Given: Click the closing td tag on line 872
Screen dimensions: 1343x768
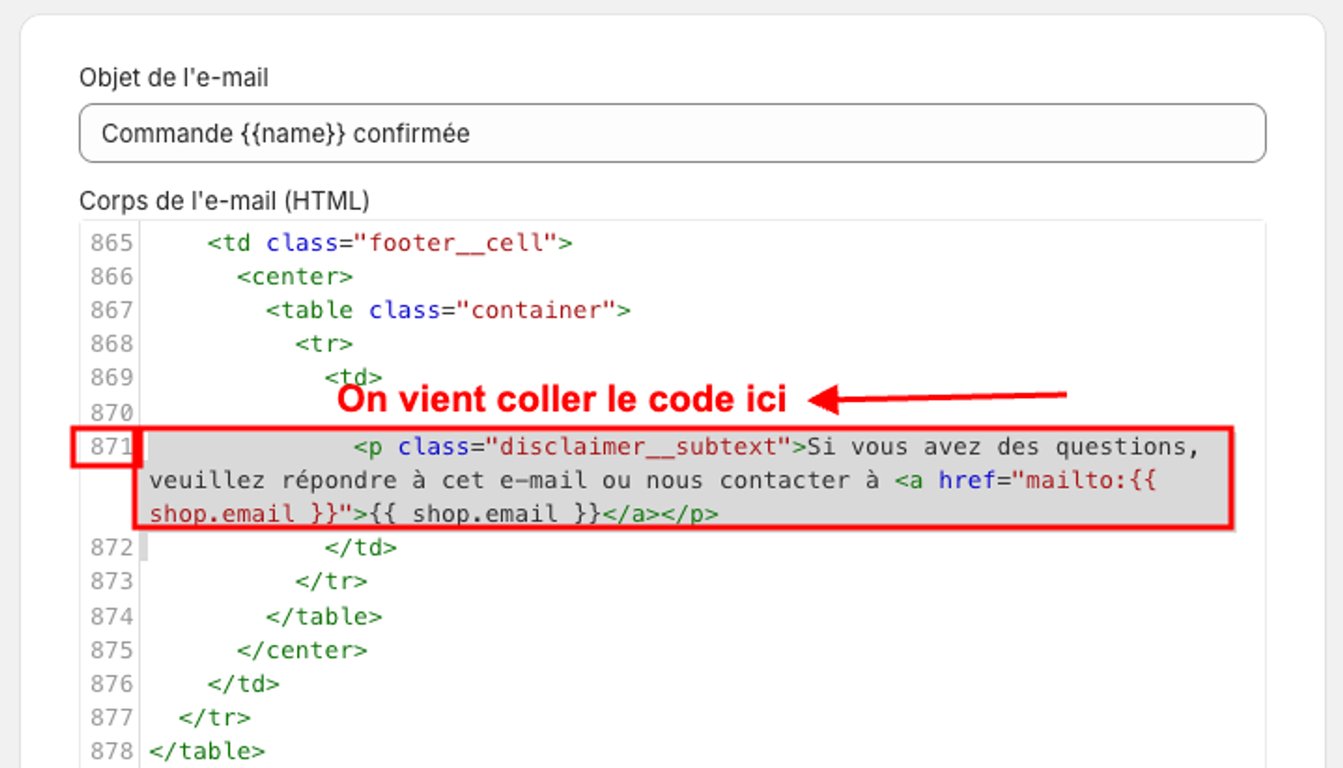Looking at the screenshot, I should [x=361, y=547].
